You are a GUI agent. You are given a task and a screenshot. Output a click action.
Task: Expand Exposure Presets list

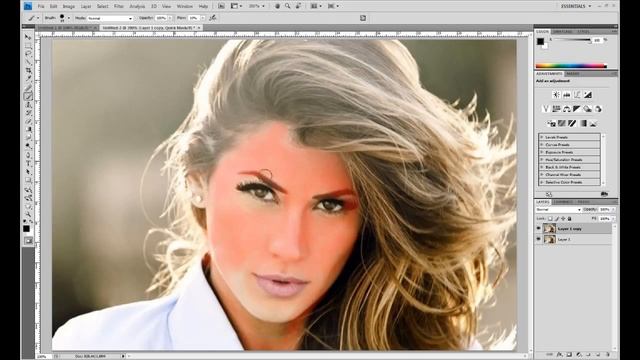[542, 152]
